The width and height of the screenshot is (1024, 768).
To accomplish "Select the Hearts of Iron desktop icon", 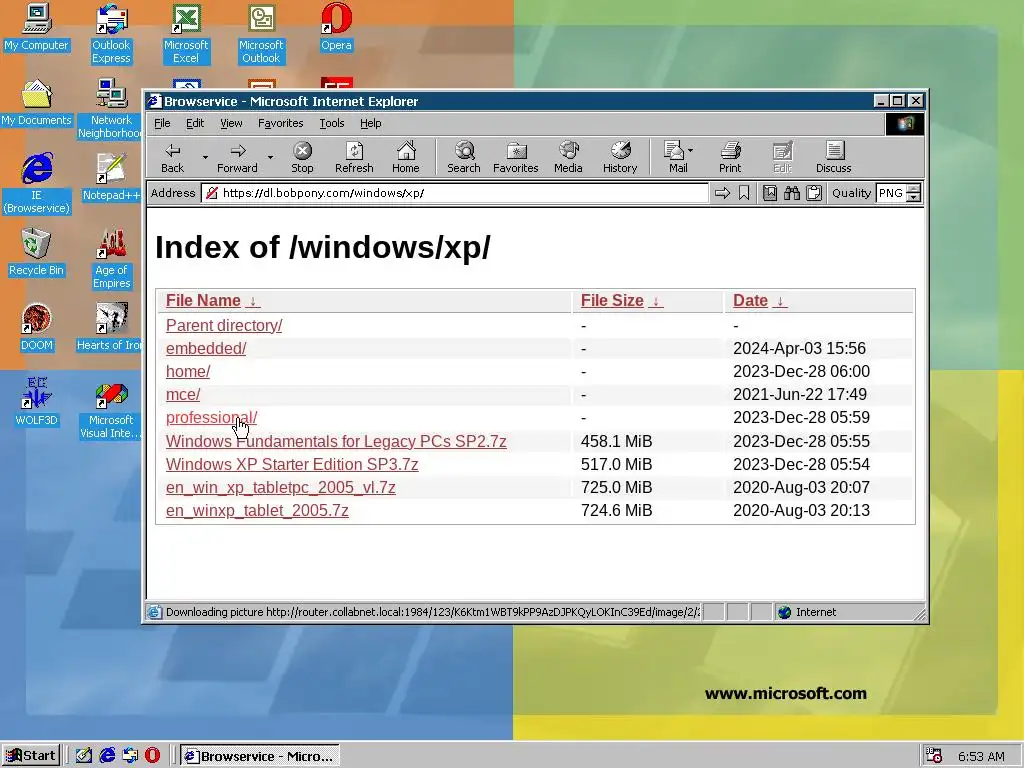I will click(x=111, y=327).
